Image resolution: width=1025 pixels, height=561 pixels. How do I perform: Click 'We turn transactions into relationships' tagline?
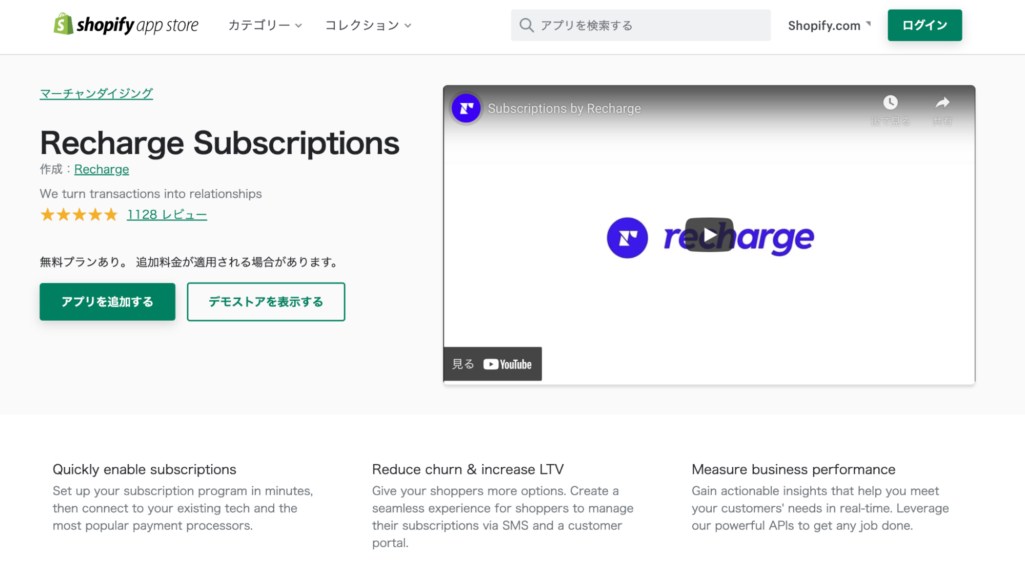click(x=150, y=194)
